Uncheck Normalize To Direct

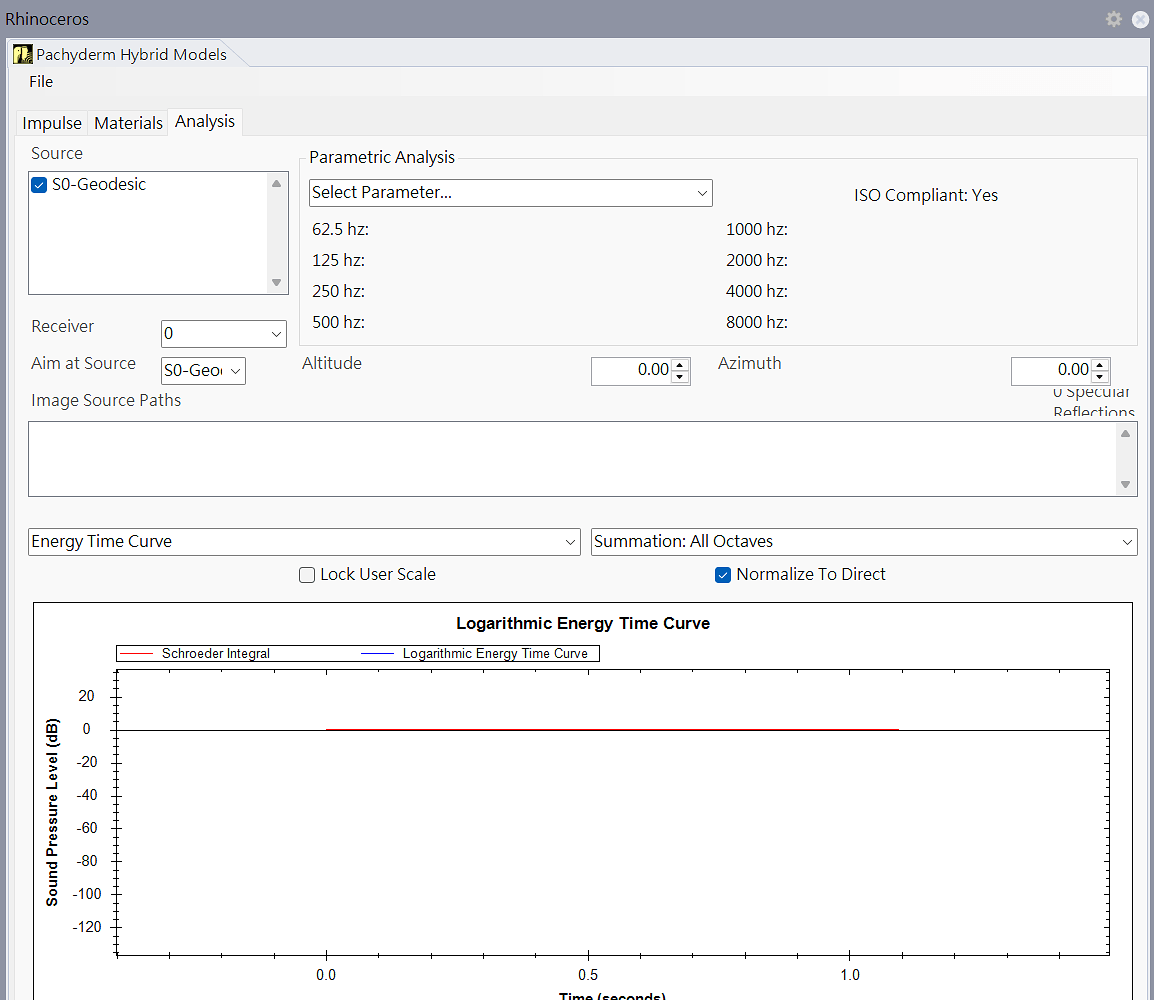[723, 575]
